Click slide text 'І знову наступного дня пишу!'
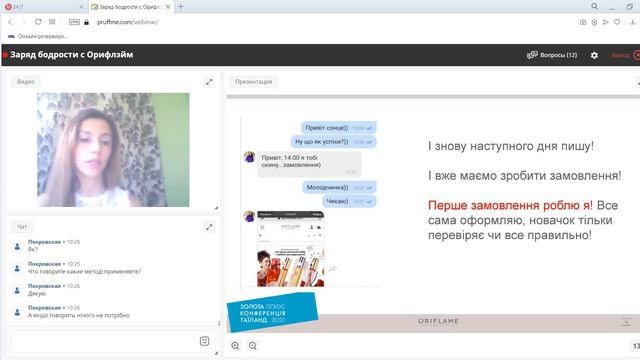 point(511,146)
